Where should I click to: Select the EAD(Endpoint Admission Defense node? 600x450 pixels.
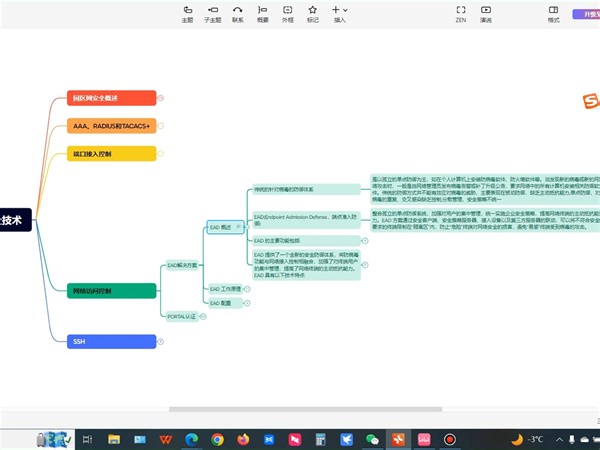[307, 220]
